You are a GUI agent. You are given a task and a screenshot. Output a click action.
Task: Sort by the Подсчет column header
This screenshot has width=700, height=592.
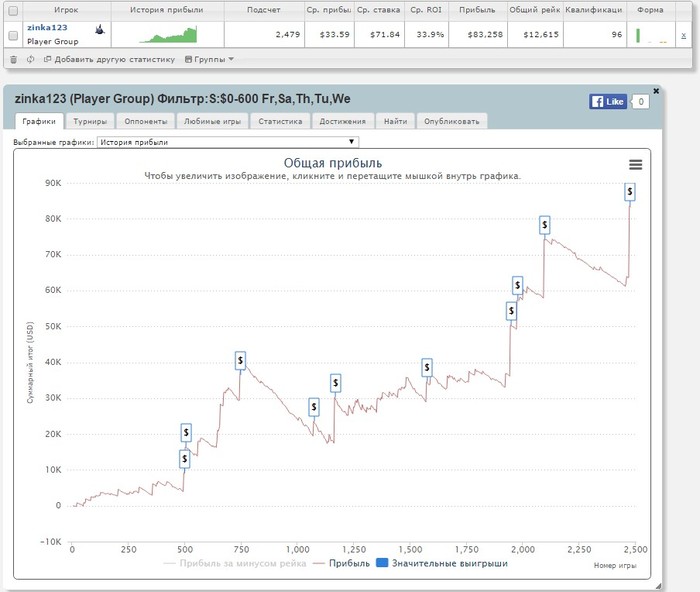[x=264, y=9]
